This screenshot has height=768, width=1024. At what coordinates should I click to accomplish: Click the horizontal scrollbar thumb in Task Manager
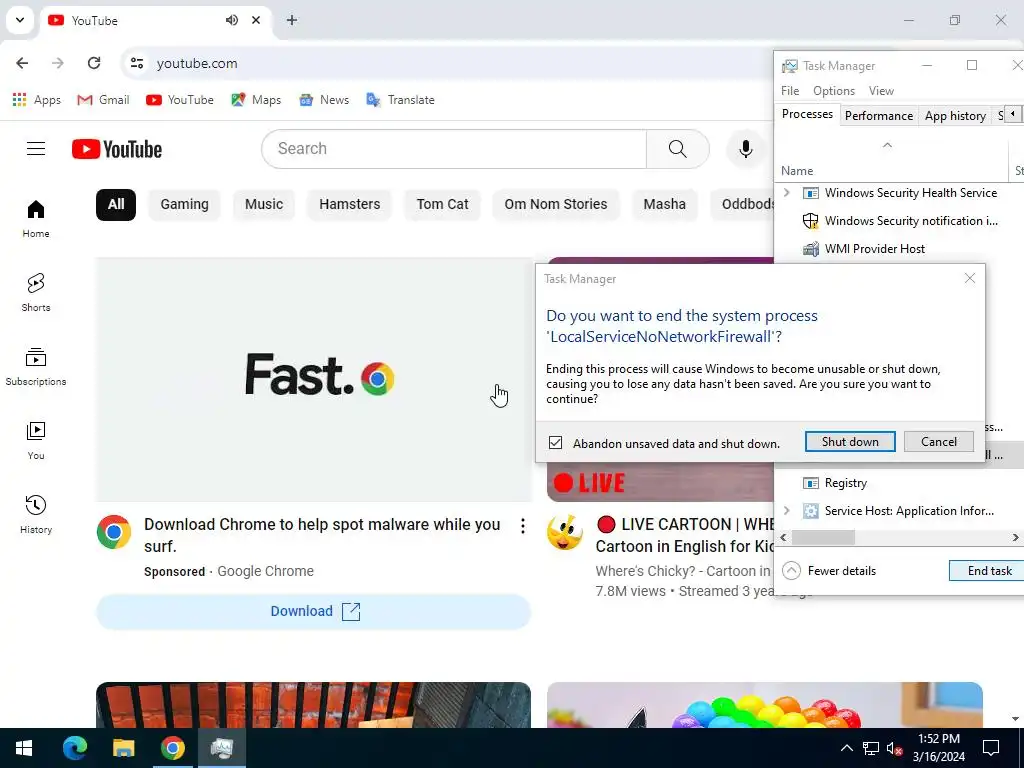click(823, 537)
